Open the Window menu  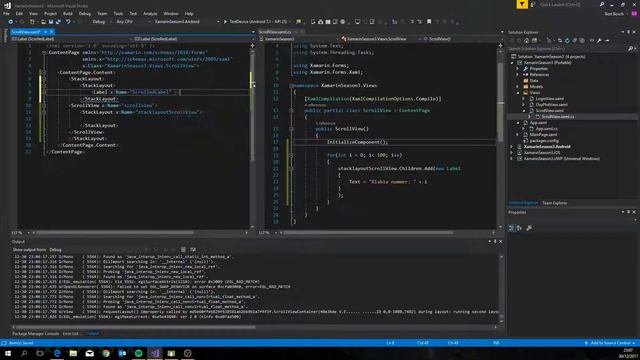(171, 13)
